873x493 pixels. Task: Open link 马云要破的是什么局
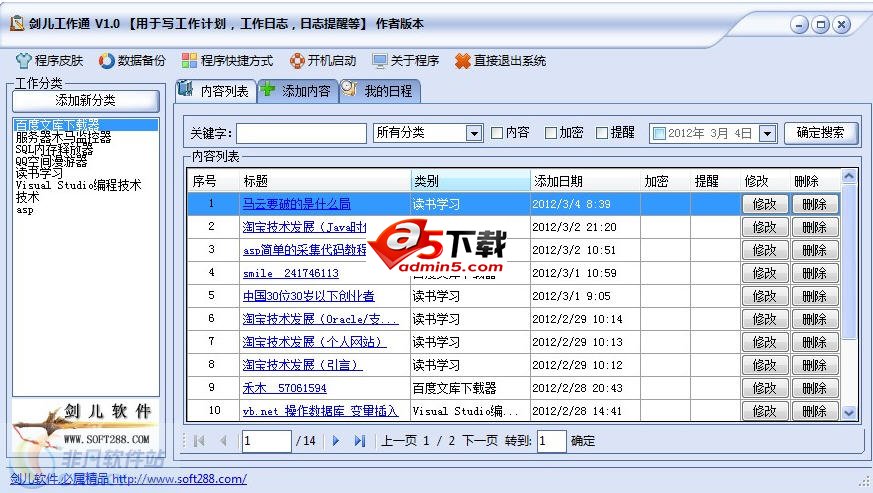click(297, 204)
